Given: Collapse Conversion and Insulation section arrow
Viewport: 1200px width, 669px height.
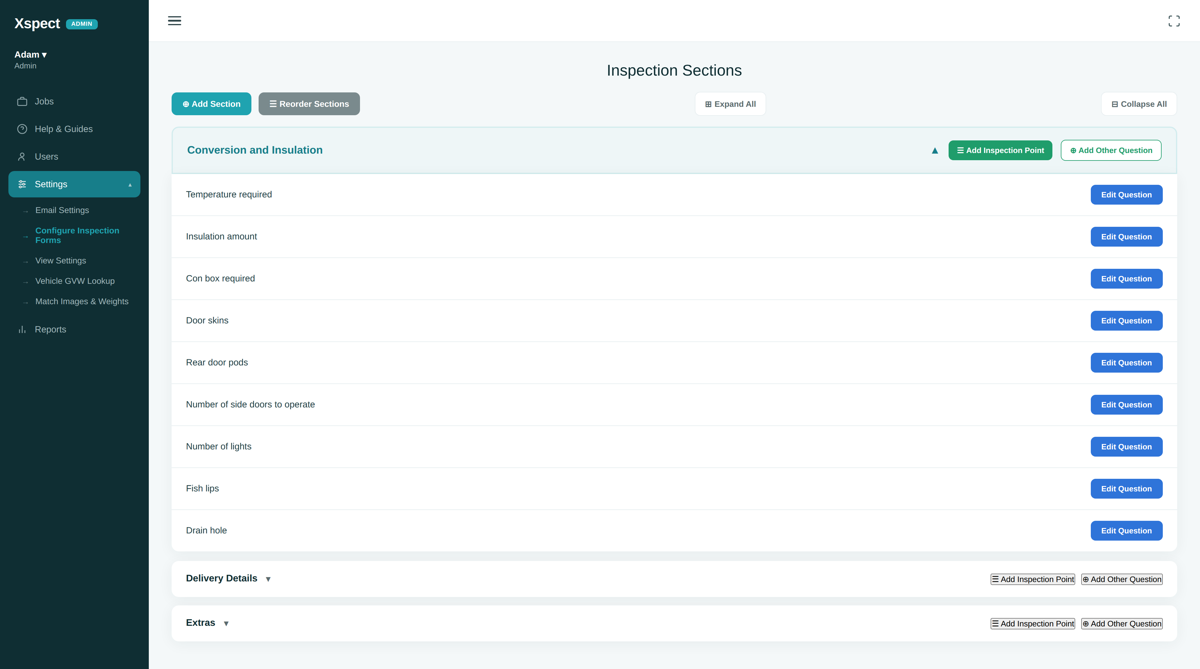Looking at the screenshot, I should (x=935, y=150).
